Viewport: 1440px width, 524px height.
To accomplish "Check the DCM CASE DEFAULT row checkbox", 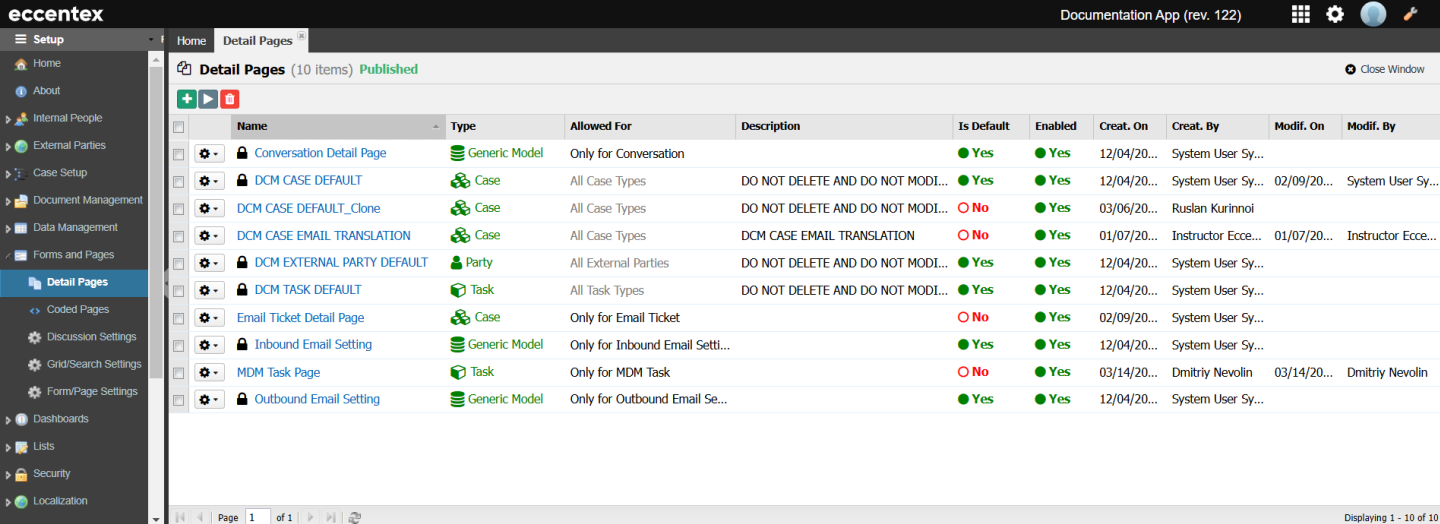I will tap(179, 181).
